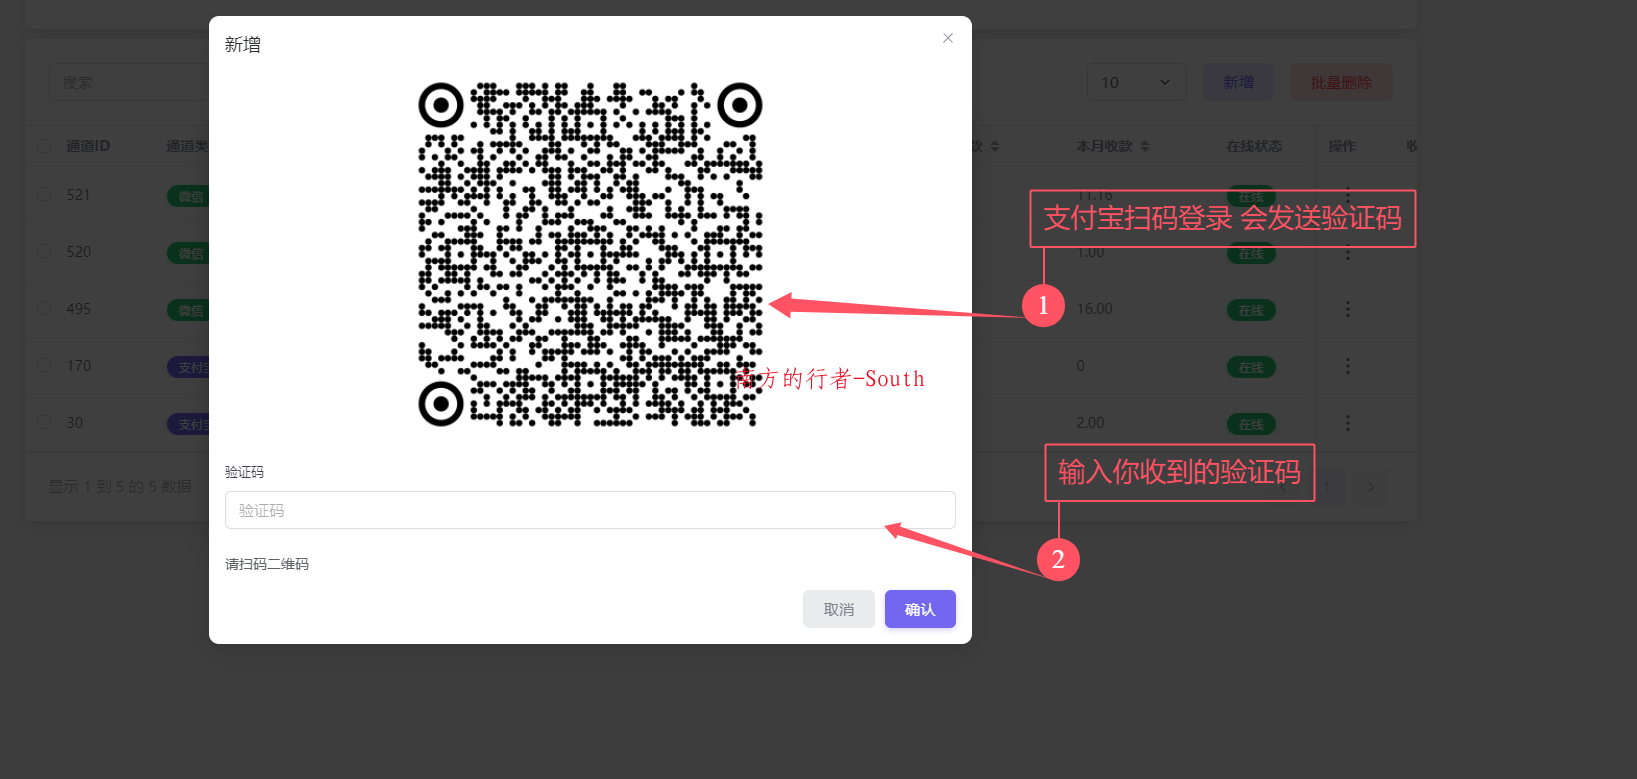
Task: Check the row checkbox for ID 170
Action: pyautogui.click(x=44, y=365)
